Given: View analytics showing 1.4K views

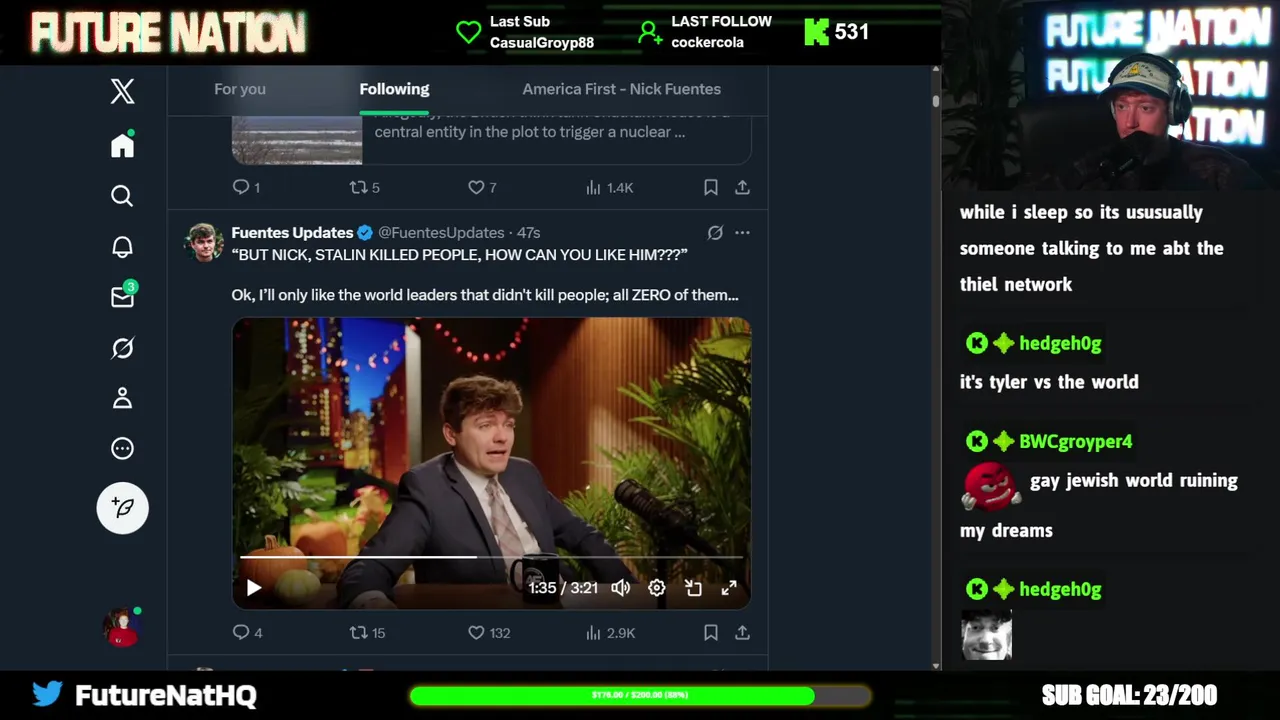Looking at the screenshot, I should click(x=609, y=187).
